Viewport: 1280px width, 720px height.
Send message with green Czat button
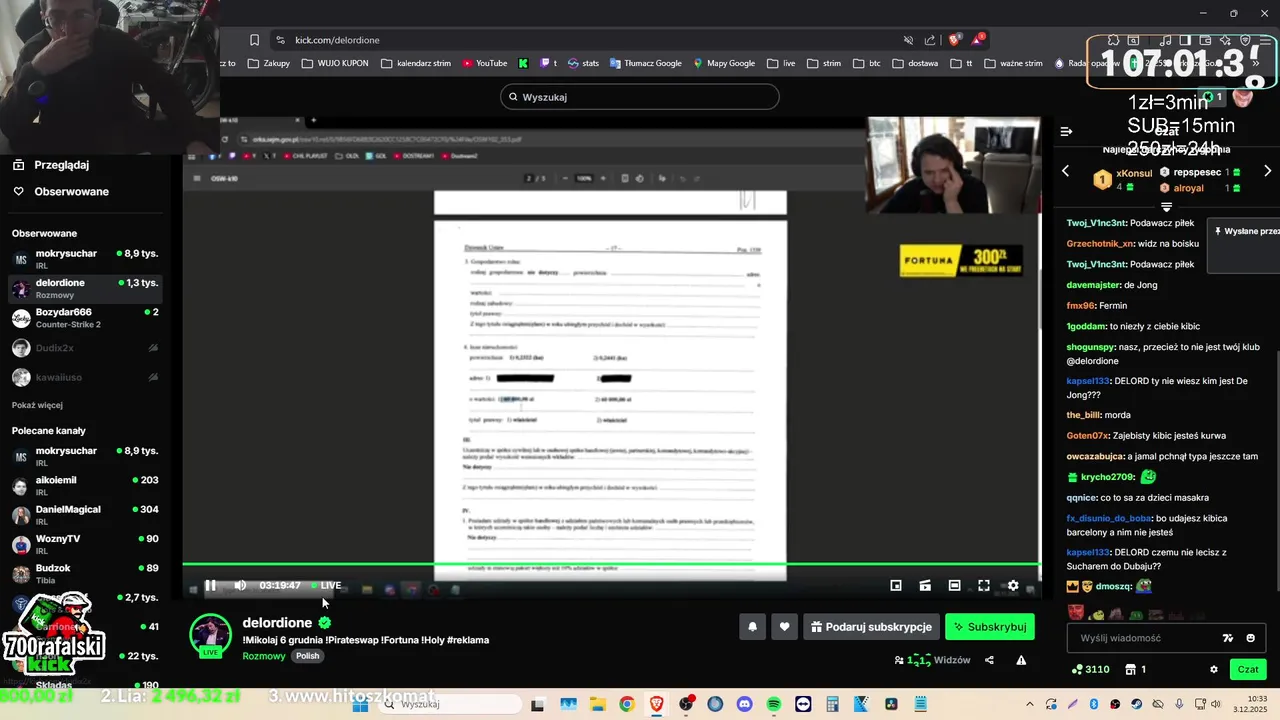click(x=1248, y=669)
